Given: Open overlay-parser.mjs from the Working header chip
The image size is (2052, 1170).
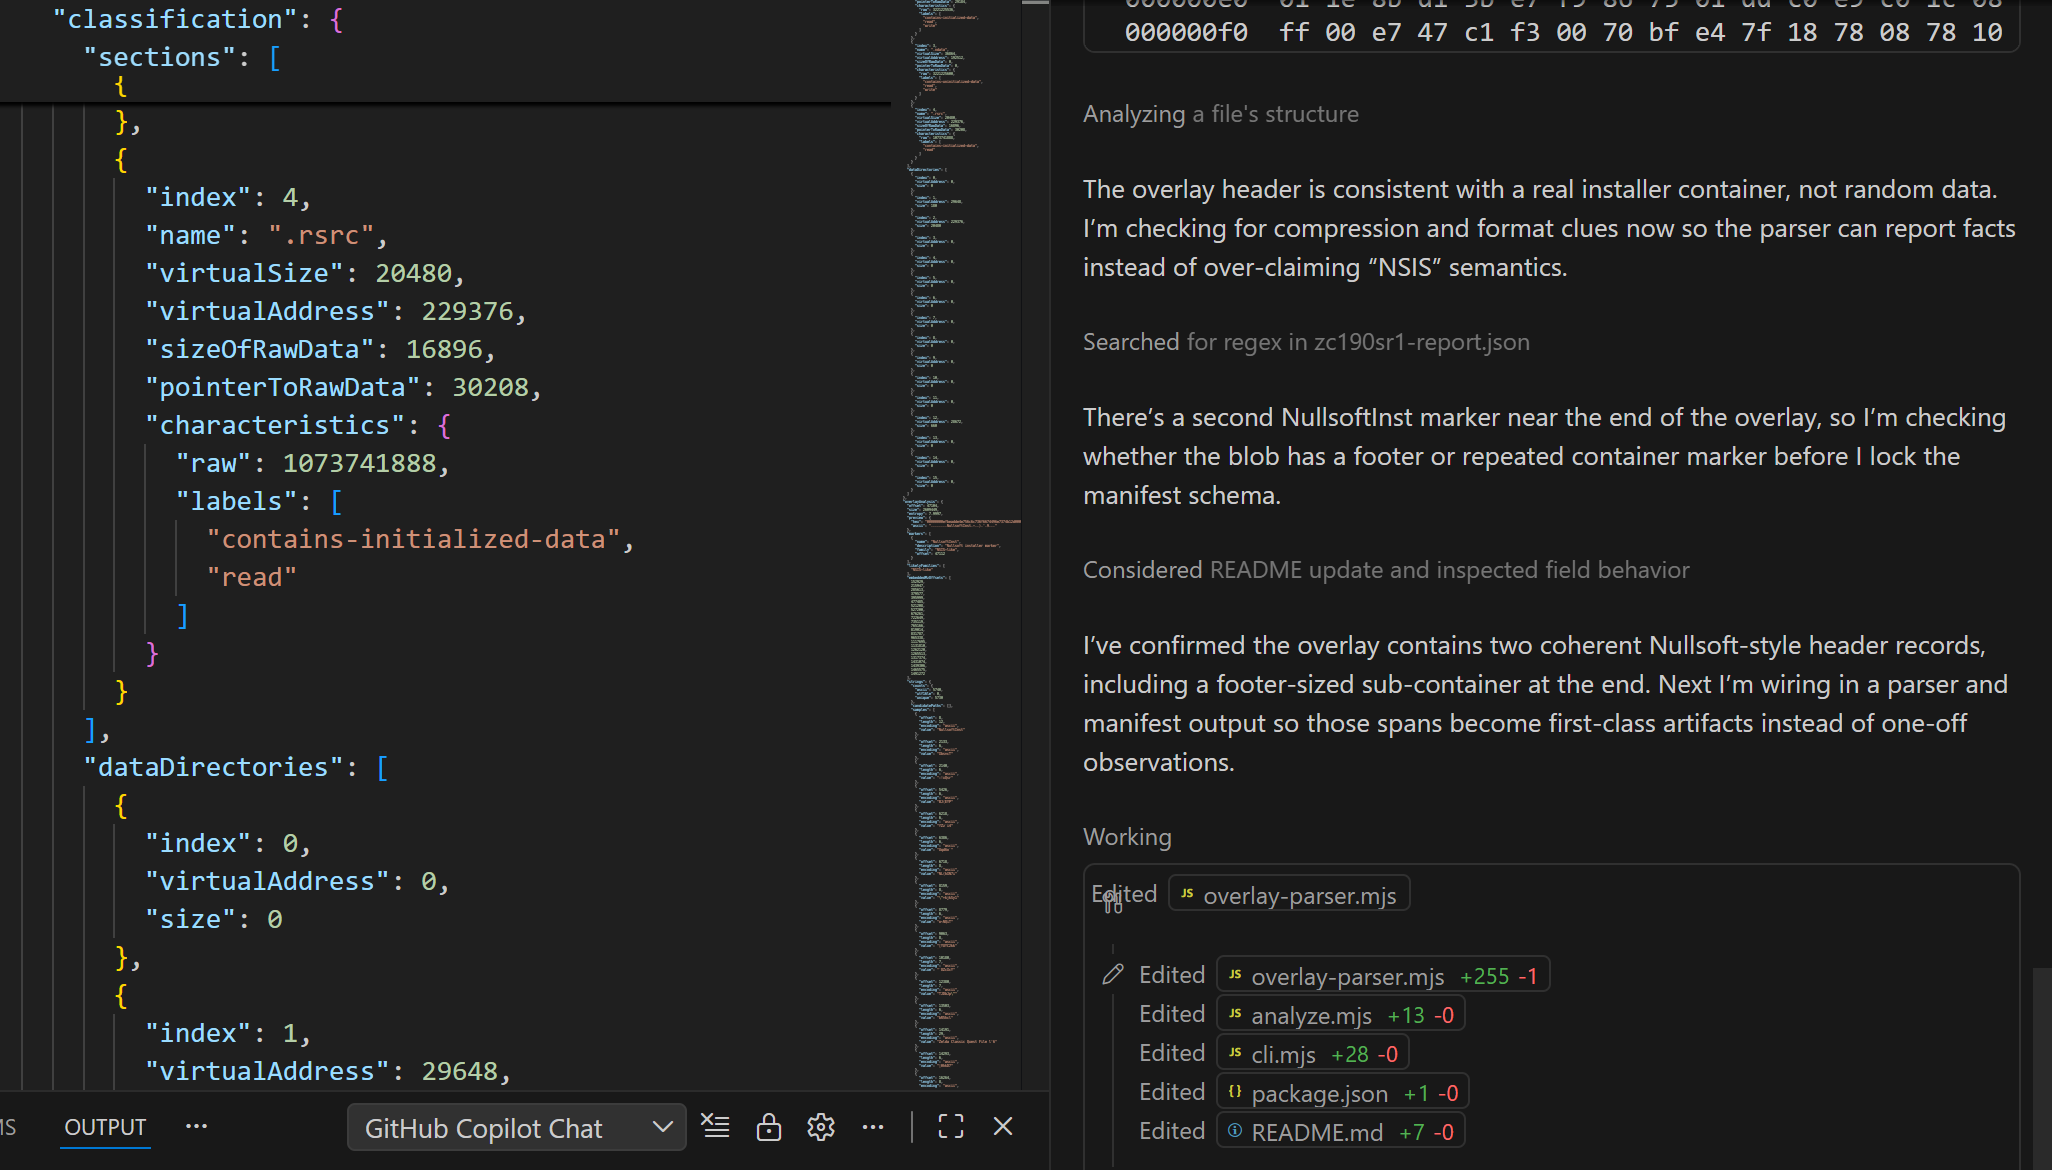Looking at the screenshot, I should click(1289, 895).
